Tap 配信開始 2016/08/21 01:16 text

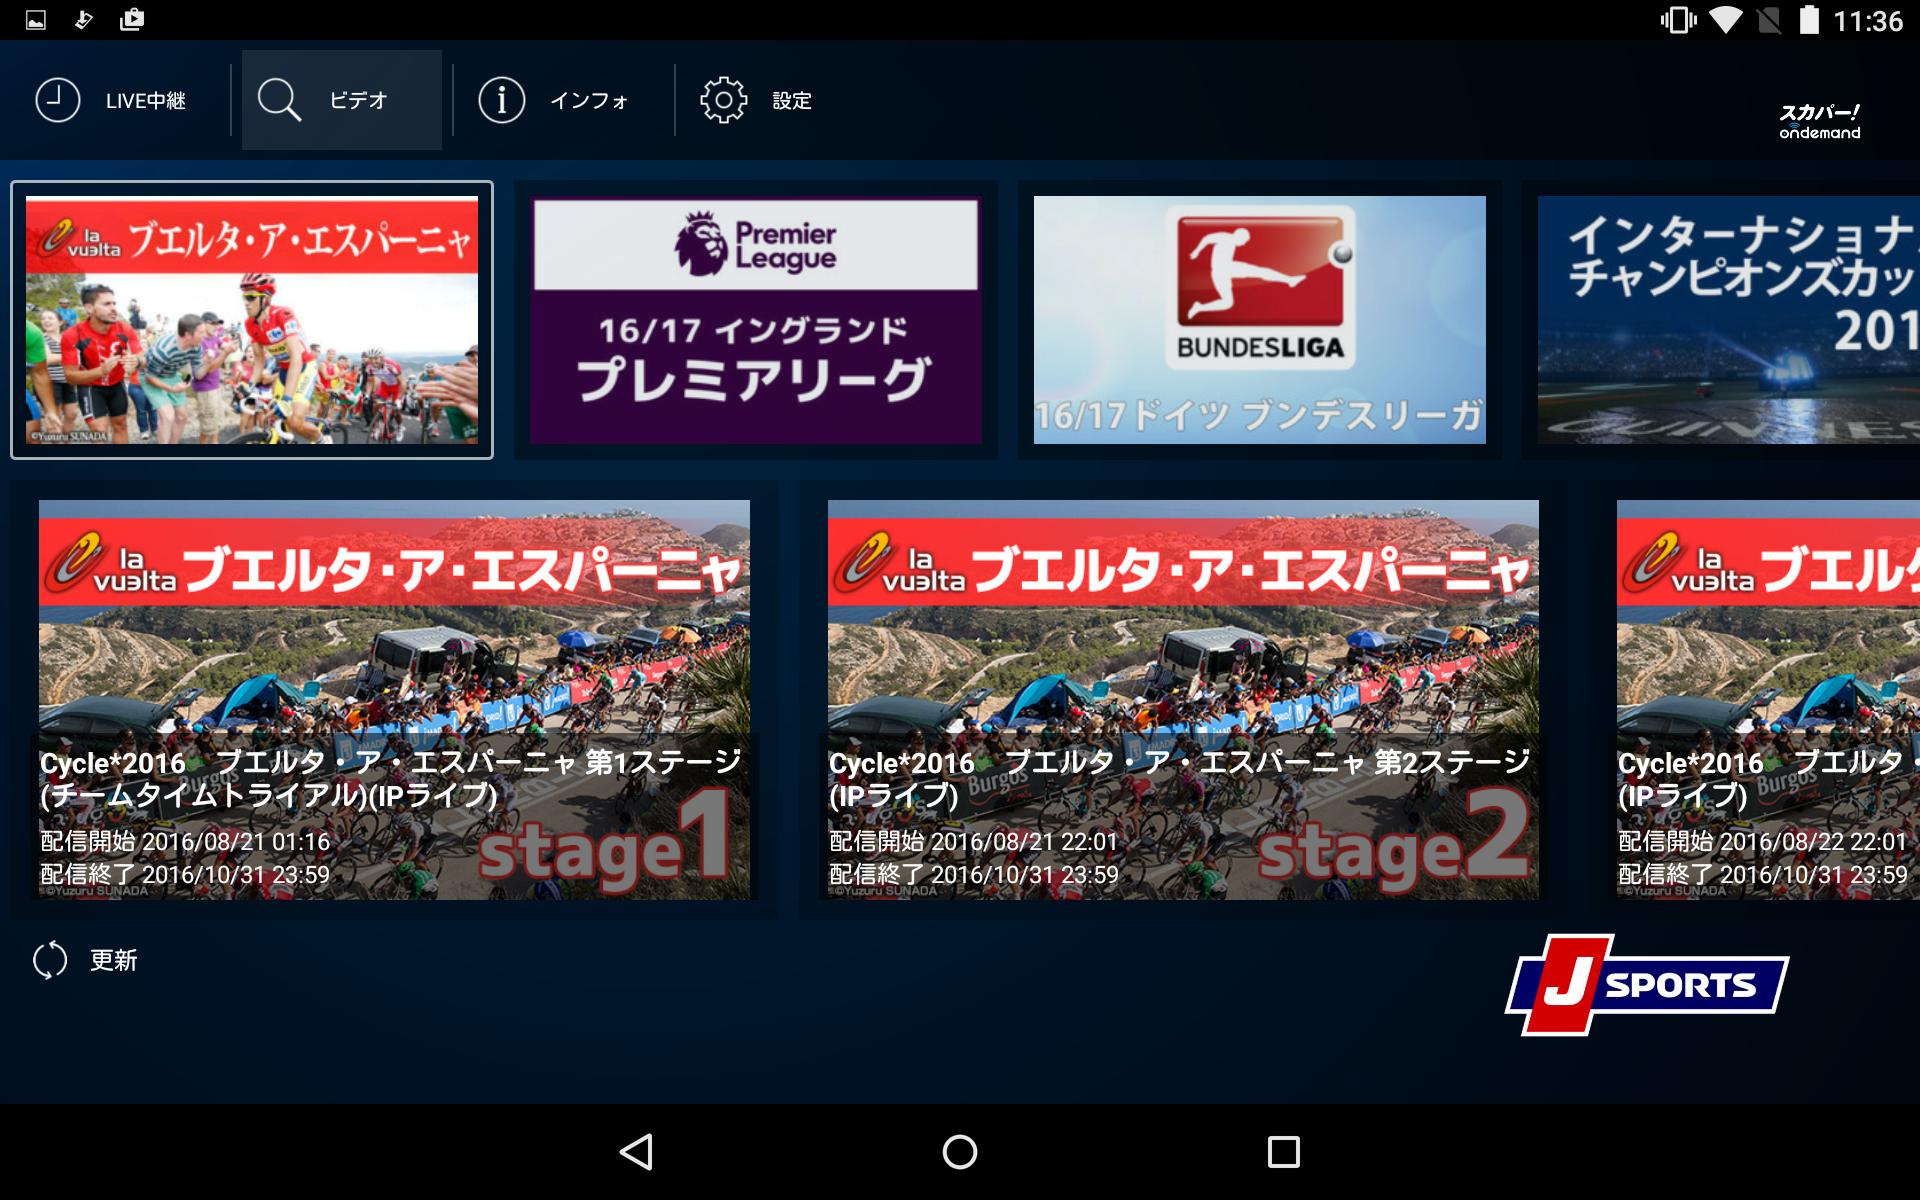coord(185,842)
